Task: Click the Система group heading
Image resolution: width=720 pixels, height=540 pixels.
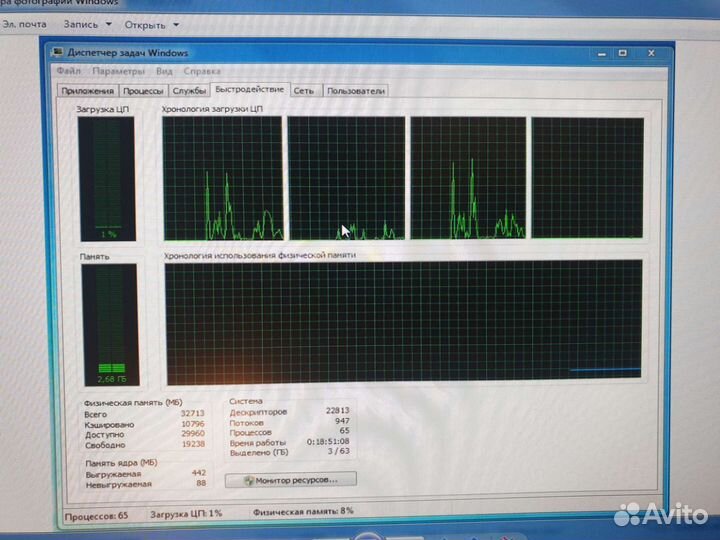Action: (246, 401)
